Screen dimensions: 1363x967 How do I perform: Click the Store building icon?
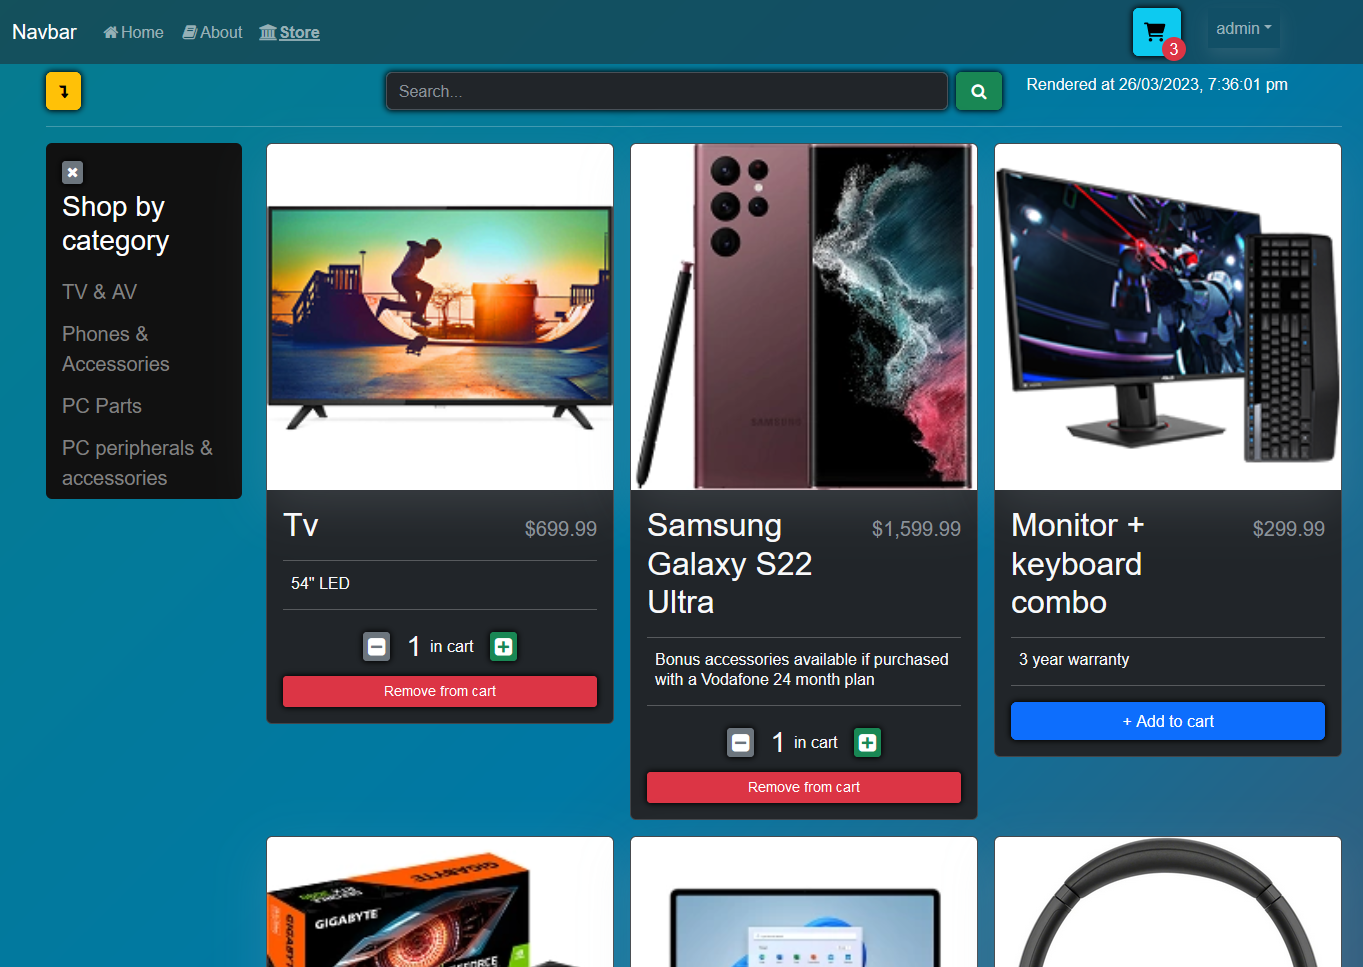click(x=266, y=31)
